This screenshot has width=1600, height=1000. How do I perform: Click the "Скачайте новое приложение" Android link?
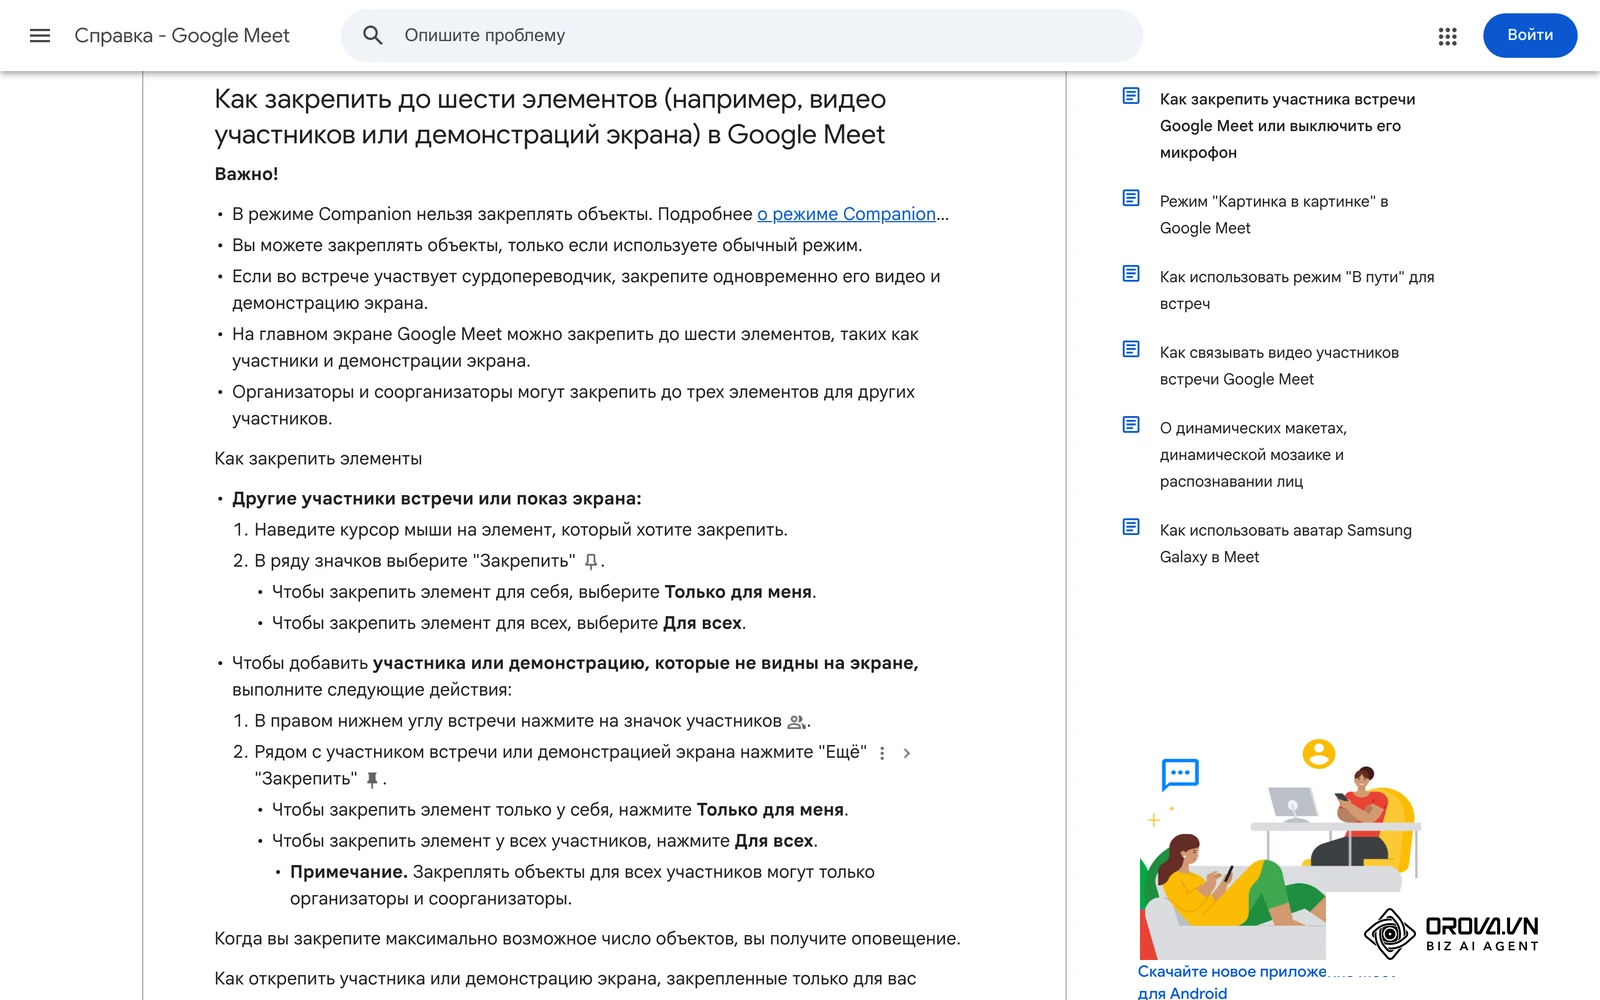click(x=1233, y=982)
